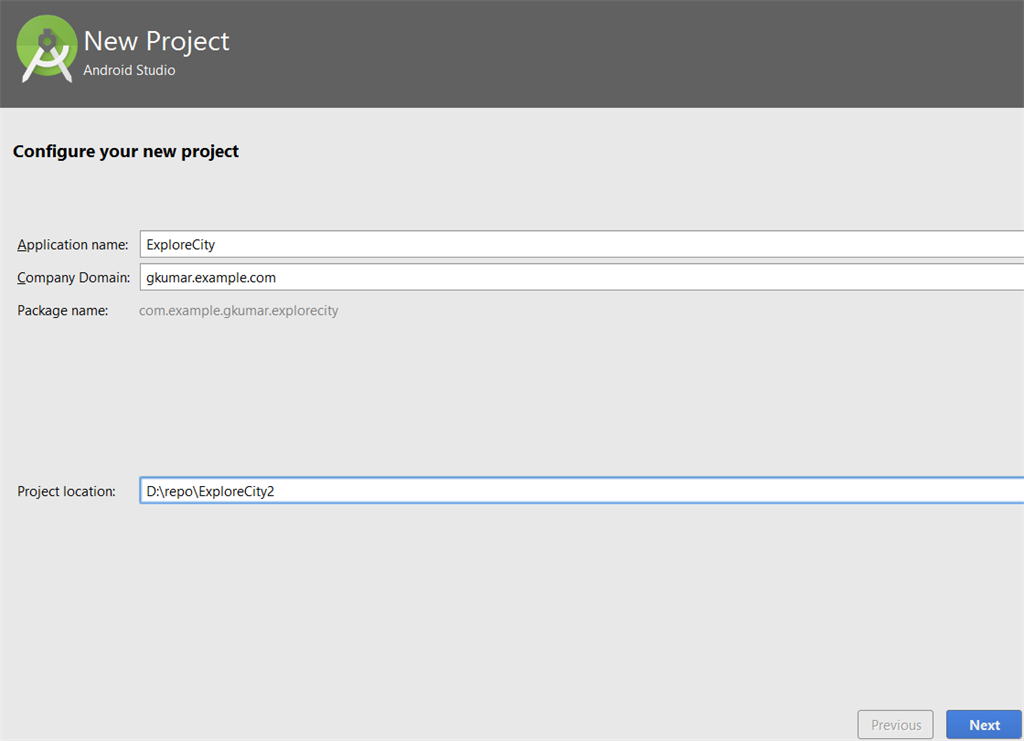The width and height of the screenshot is (1024, 741).
Task: Click the Android Studio logo icon
Action: click(47, 49)
